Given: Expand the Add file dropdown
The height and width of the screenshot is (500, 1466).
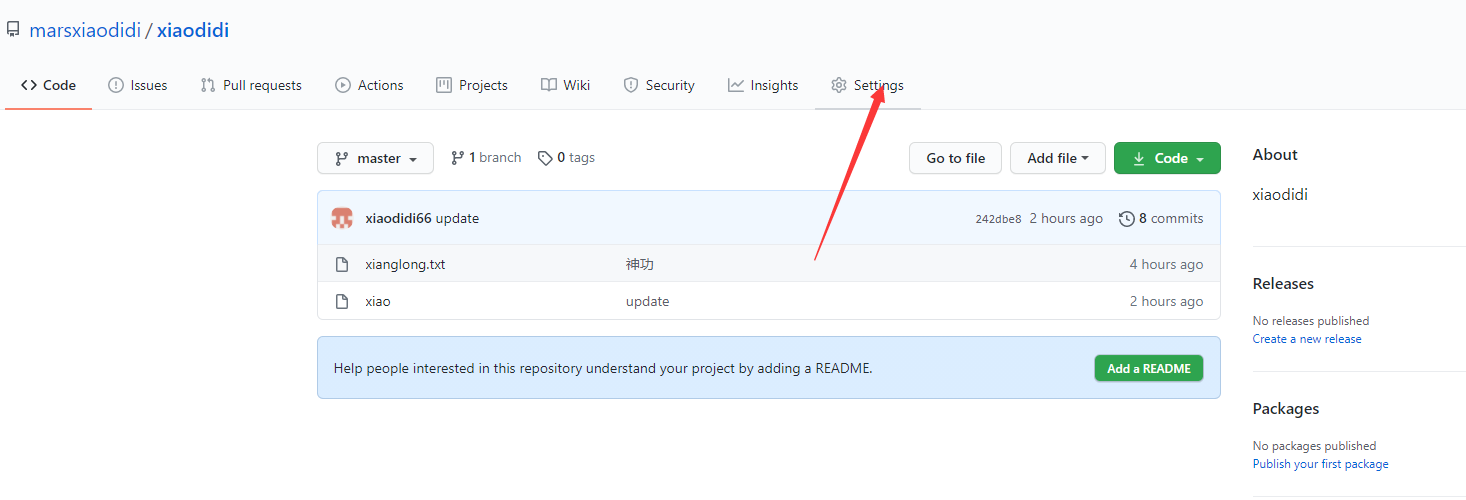Looking at the screenshot, I should point(1057,158).
